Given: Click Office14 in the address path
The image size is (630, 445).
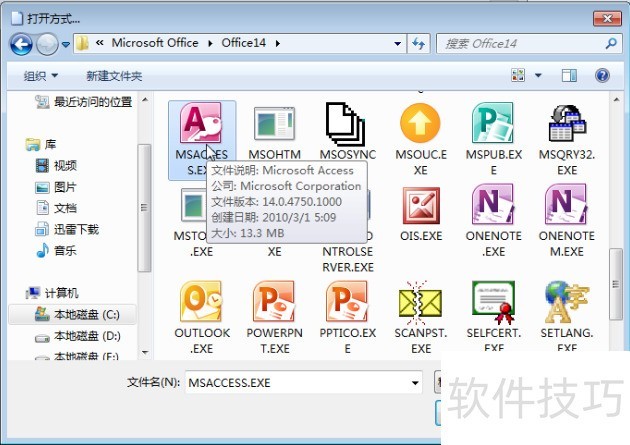Looking at the screenshot, I should pyautogui.click(x=243, y=43).
